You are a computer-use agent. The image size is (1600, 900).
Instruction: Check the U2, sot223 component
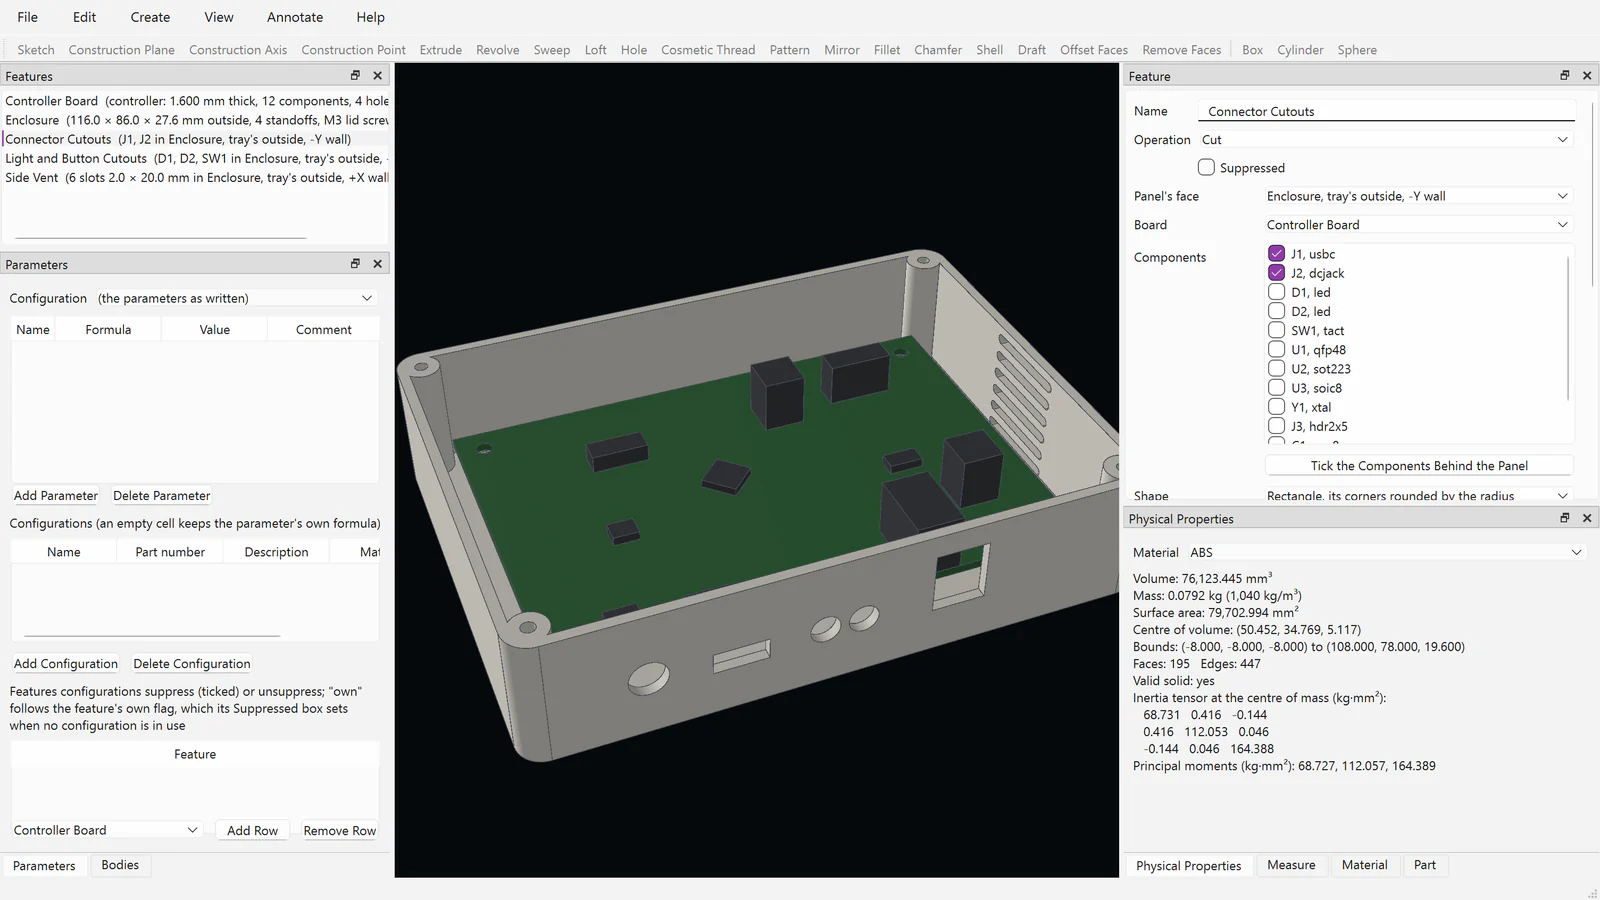tap(1276, 369)
